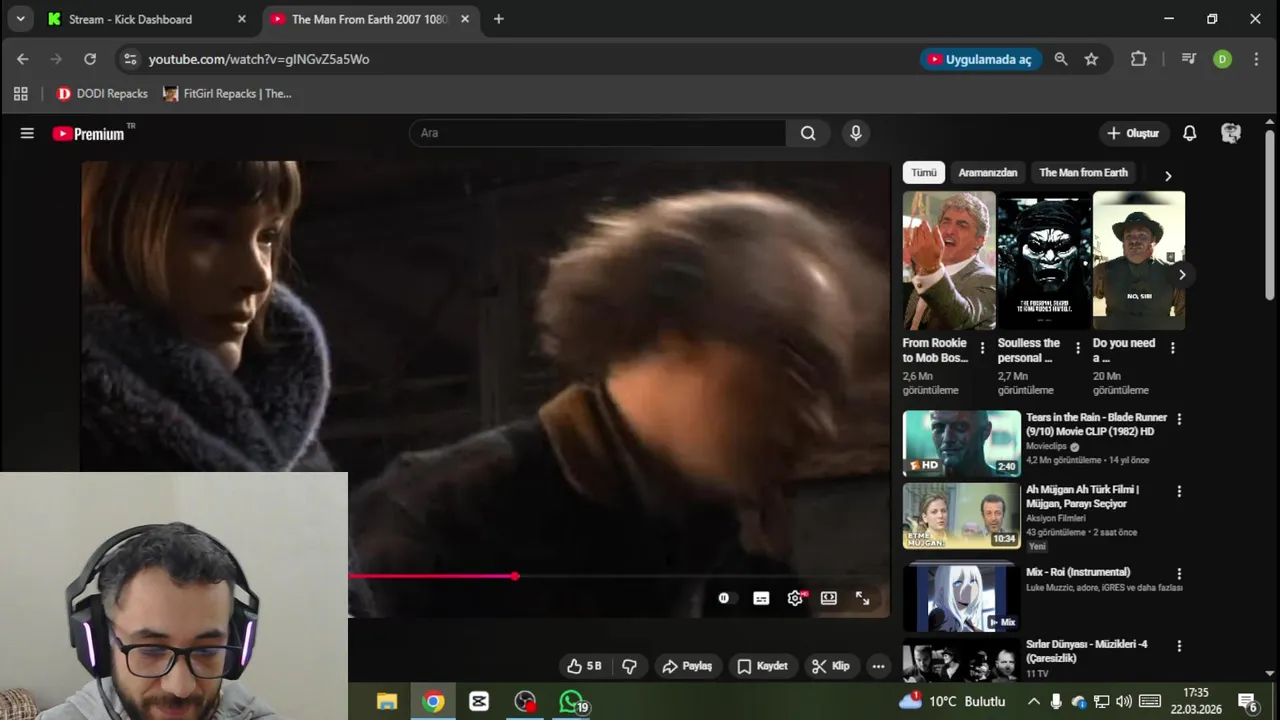Viewport: 1280px width, 720px height.
Task: Open CapCut from the taskbar
Action: (x=479, y=702)
